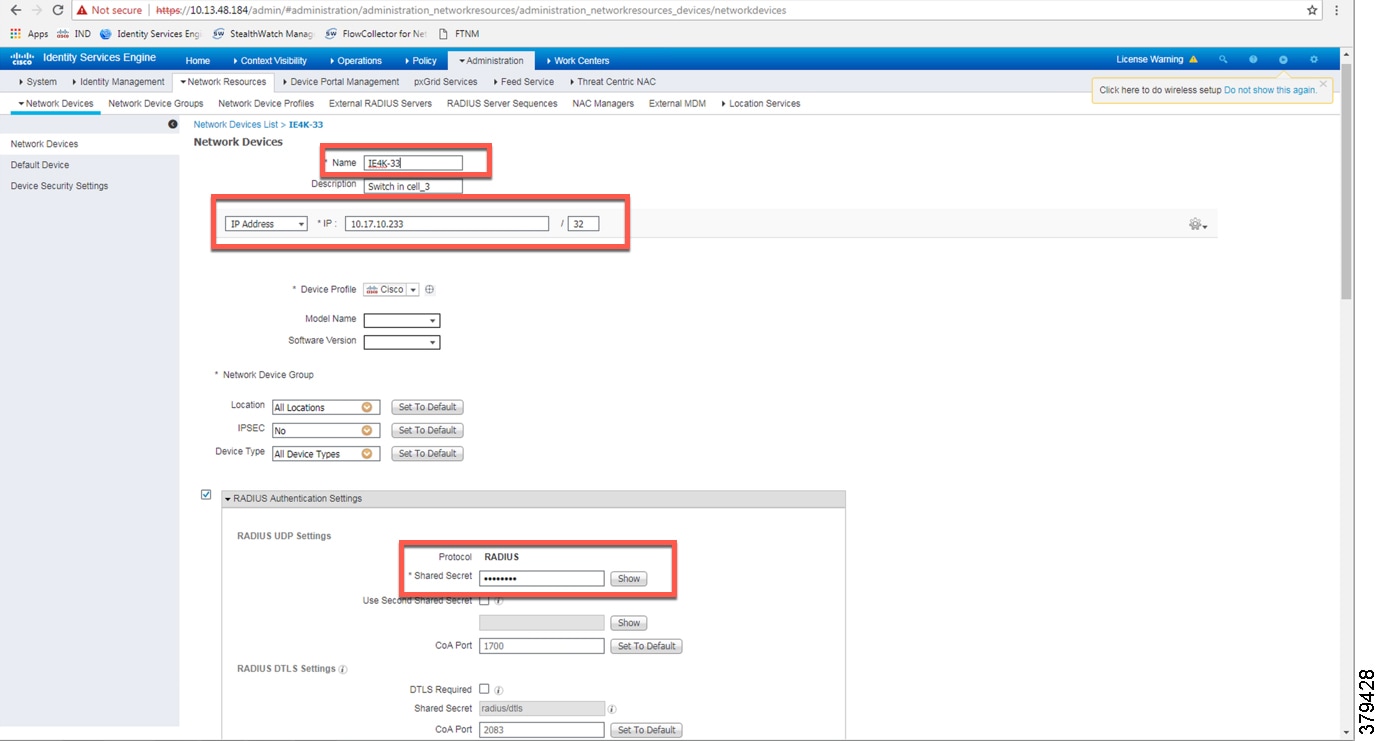Switch to Network Device Groups tab
1379x741 pixels.
[156, 103]
